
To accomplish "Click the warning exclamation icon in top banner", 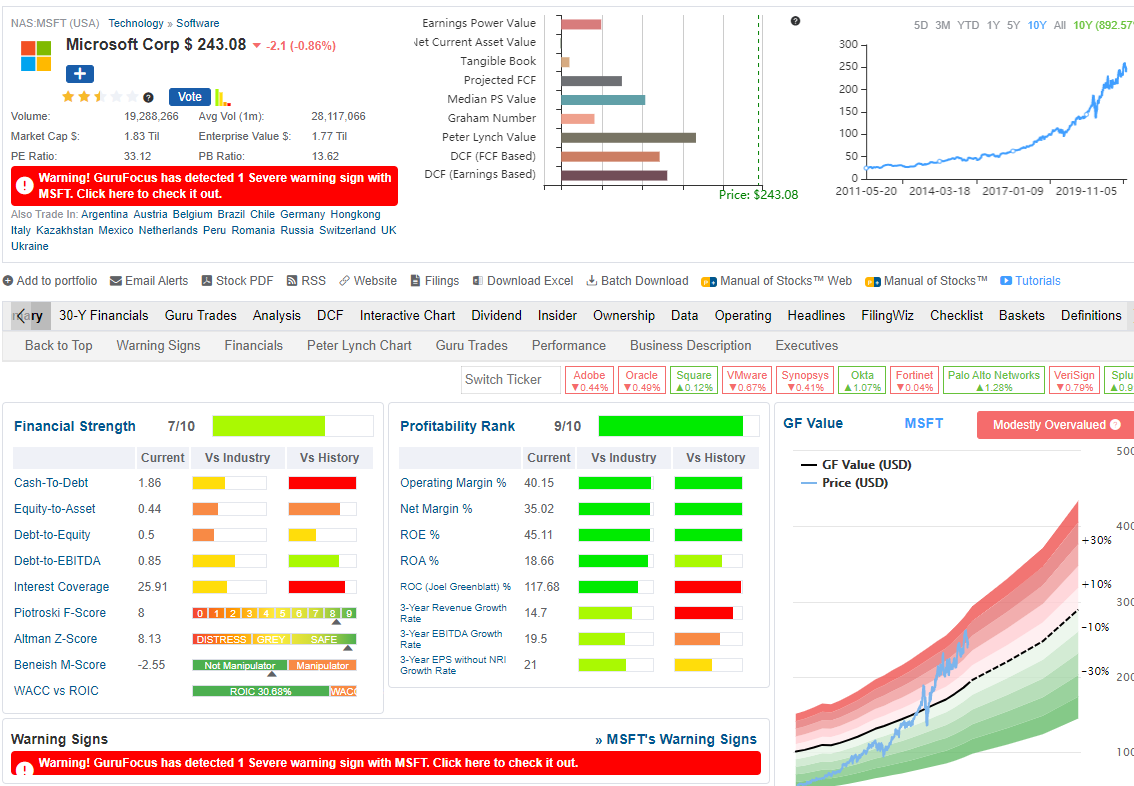I will (x=25, y=185).
